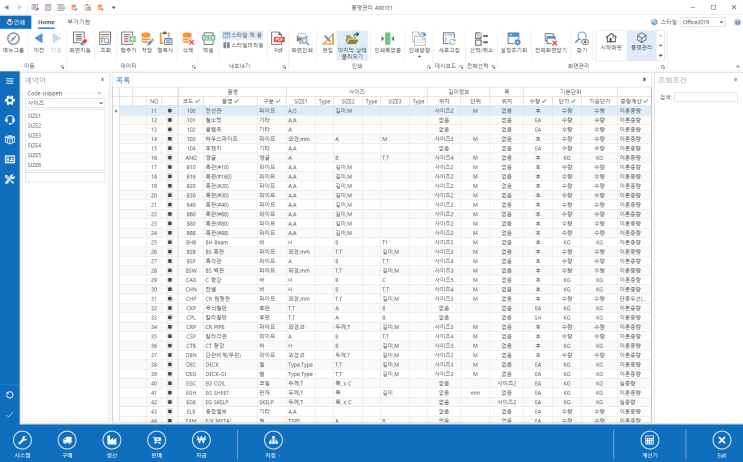The width and height of the screenshot is (743, 462).
Task: Open 자금 finance module won icon
Action: 201,440
